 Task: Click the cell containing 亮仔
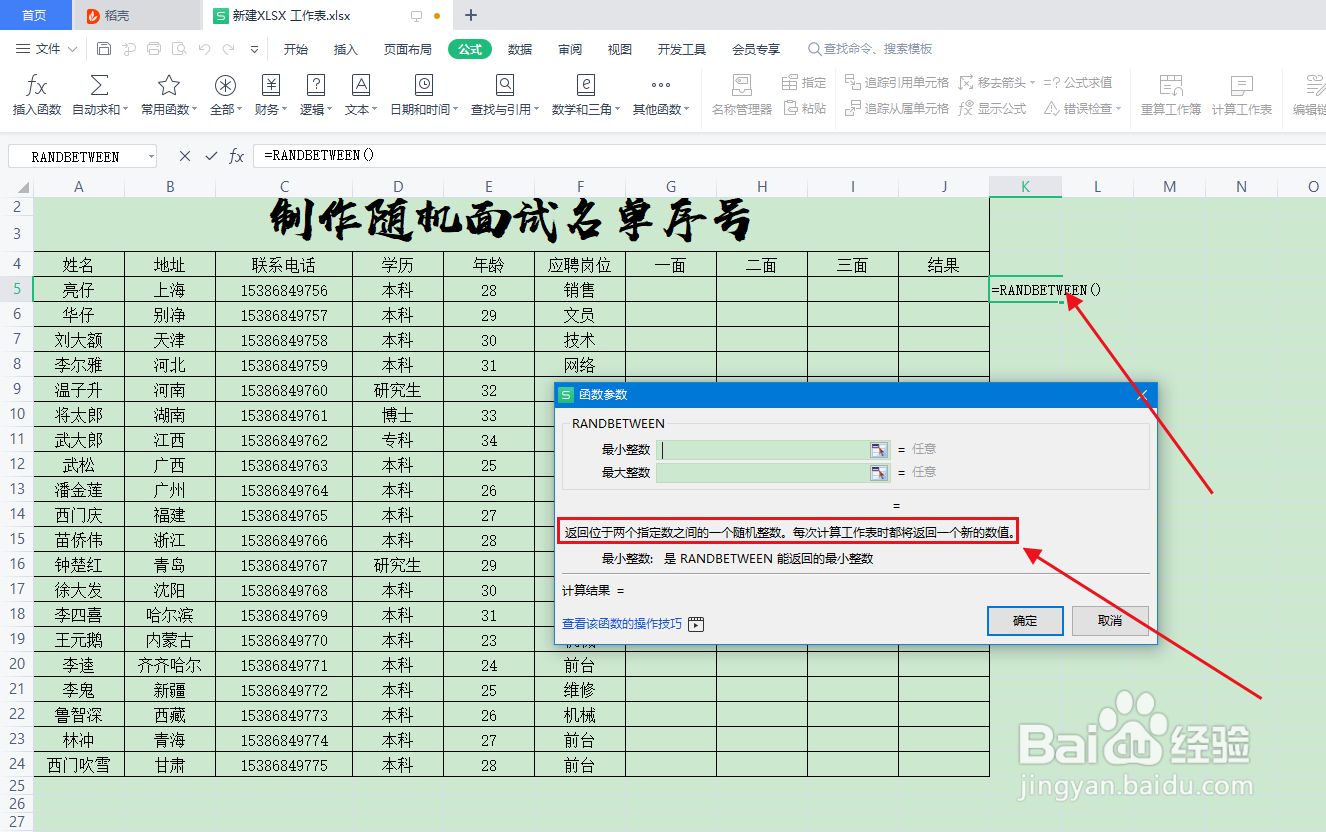[79, 290]
